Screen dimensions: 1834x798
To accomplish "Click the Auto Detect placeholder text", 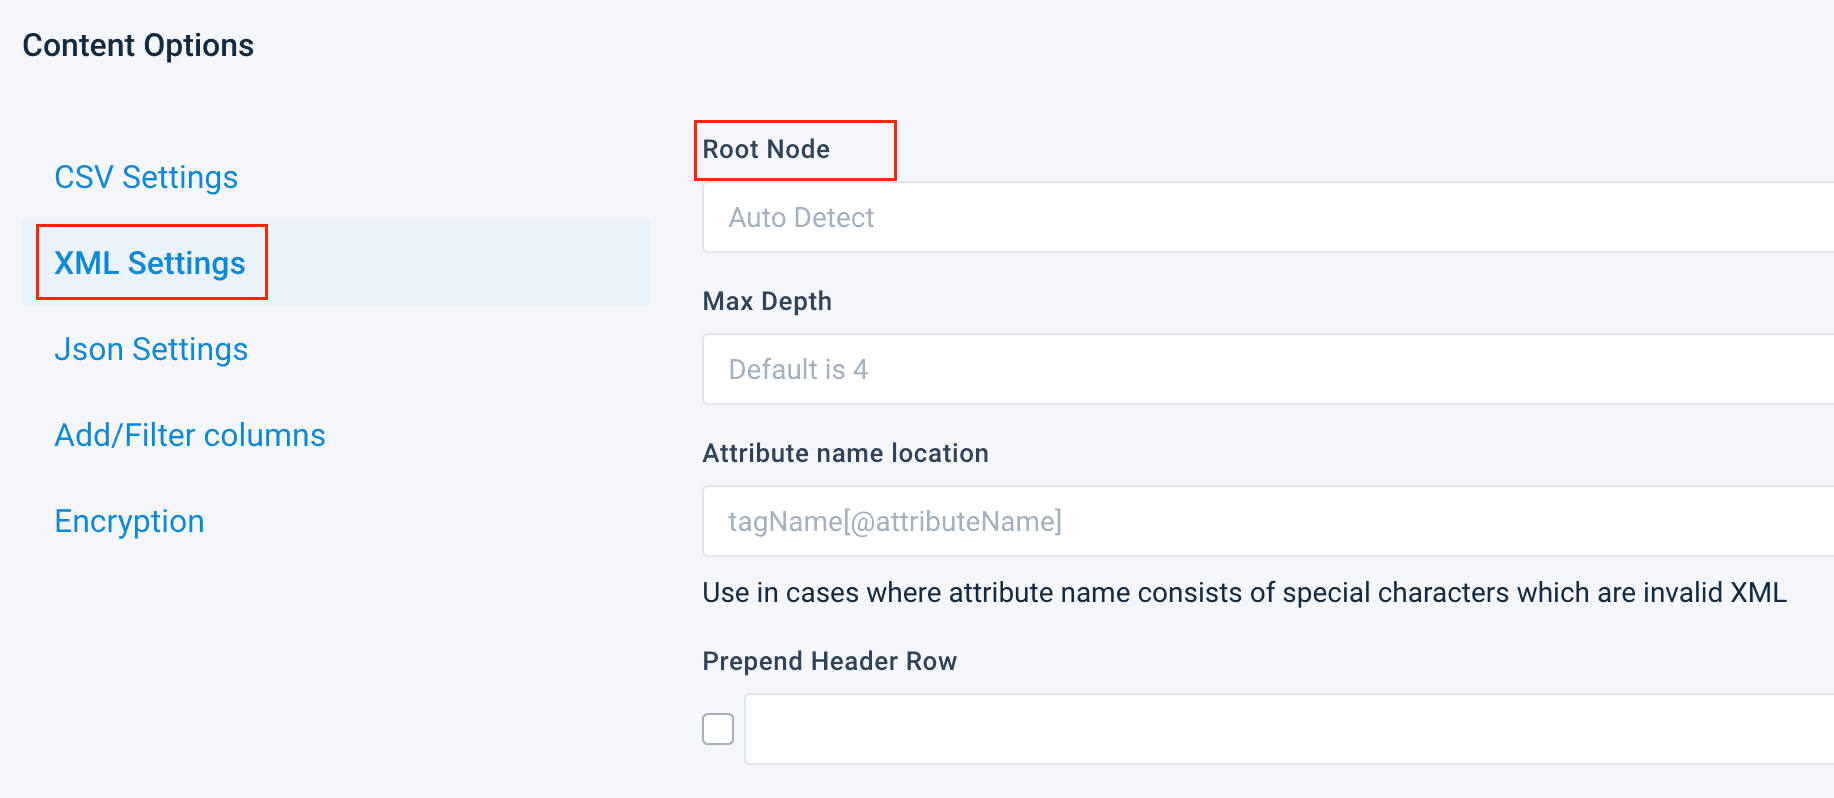I will (801, 217).
